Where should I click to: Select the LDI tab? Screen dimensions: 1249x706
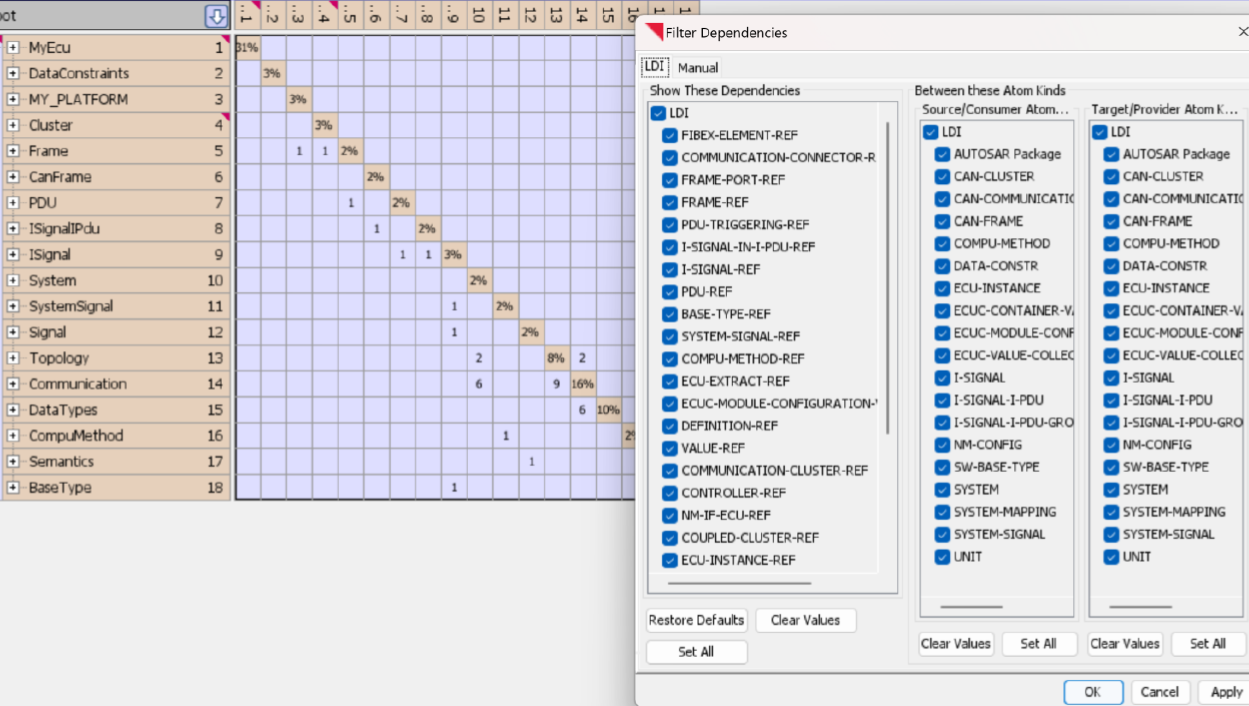(x=654, y=67)
